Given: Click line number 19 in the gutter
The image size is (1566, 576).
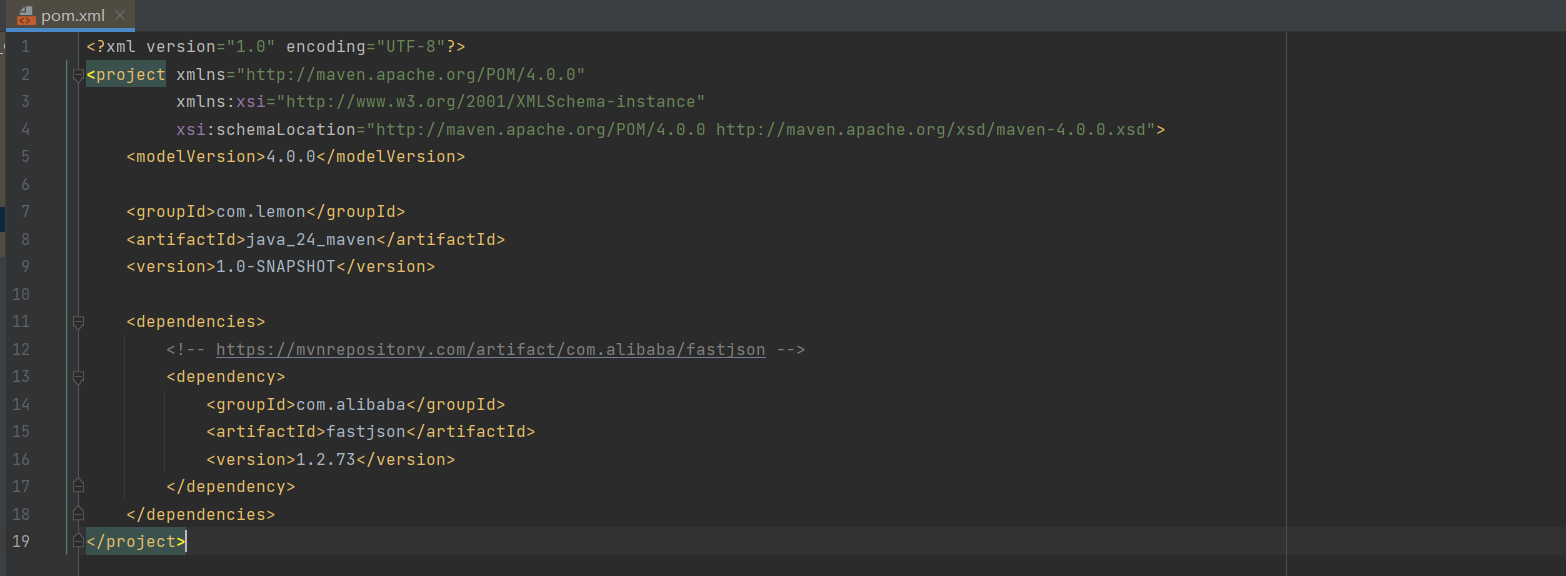Looking at the screenshot, I should tap(20, 542).
